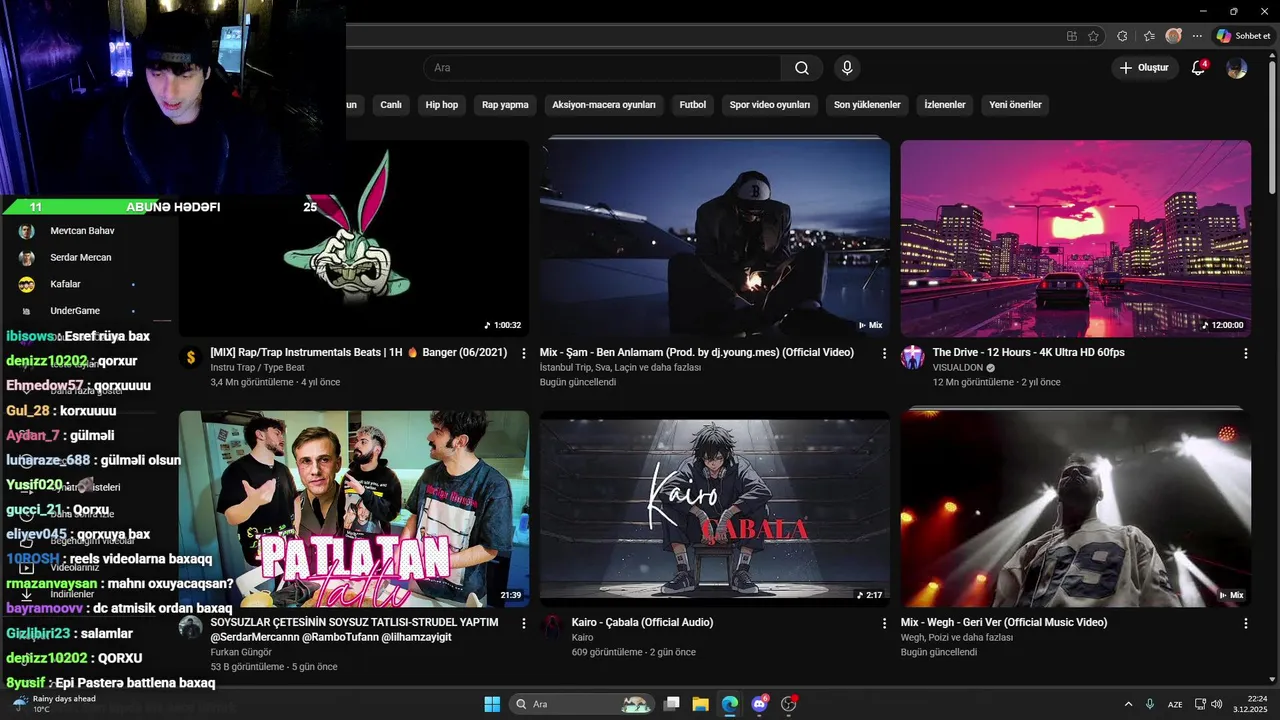The height and width of the screenshot is (720, 1280).
Task: Click Microsoft Edge taskbar icon
Action: [x=730, y=704]
